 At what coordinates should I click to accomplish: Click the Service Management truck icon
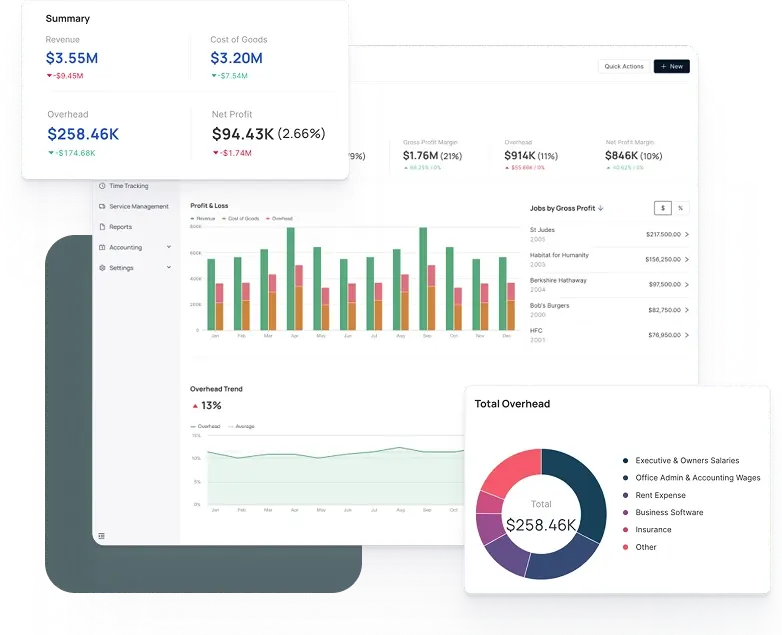coord(102,206)
